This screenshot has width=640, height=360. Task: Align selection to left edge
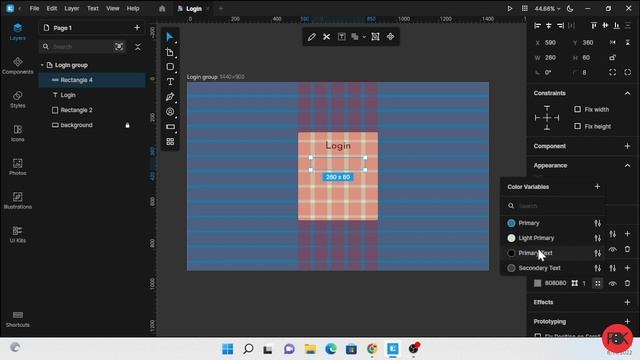538,26
